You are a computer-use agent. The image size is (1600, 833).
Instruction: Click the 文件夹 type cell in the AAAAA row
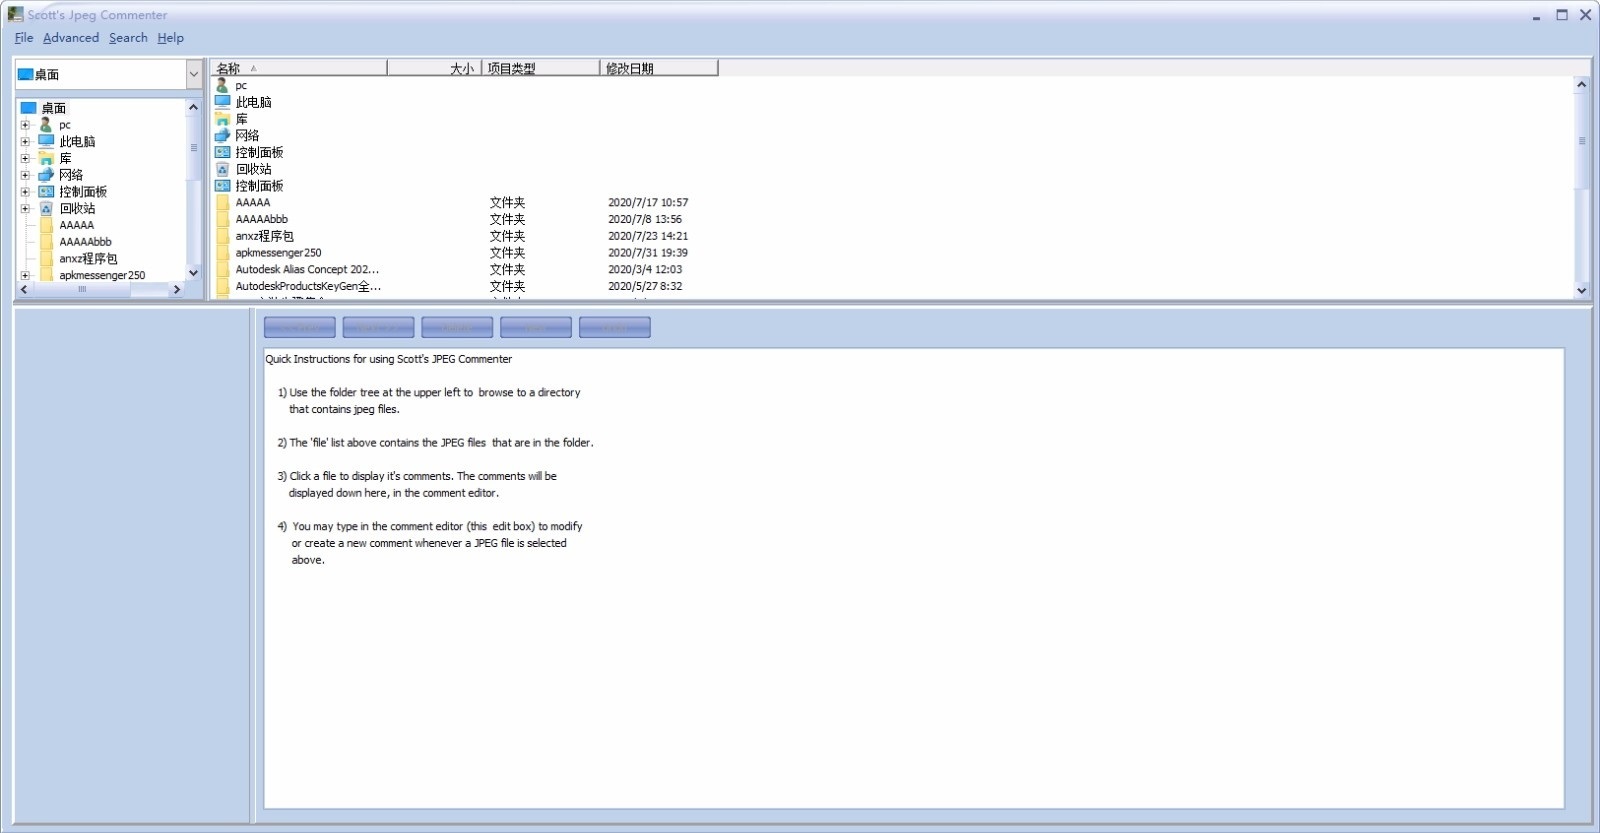tap(507, 202)
